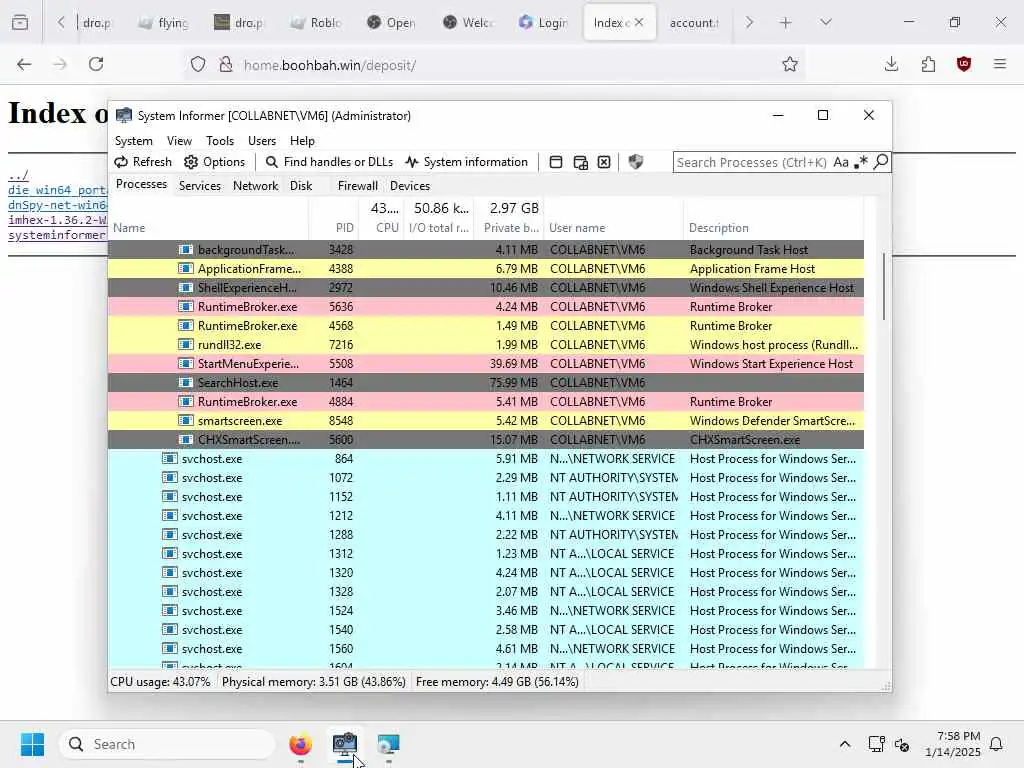
Task: Click the browser reload button
Action: [96, 64]
